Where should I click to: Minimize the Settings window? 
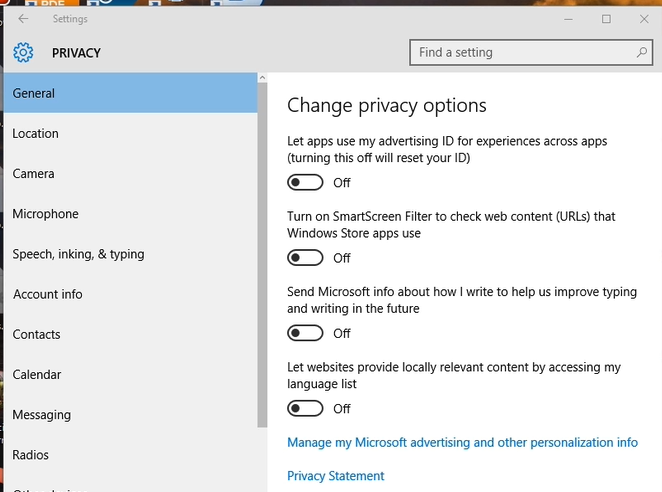pyautogui.click(x=567, y=19)
